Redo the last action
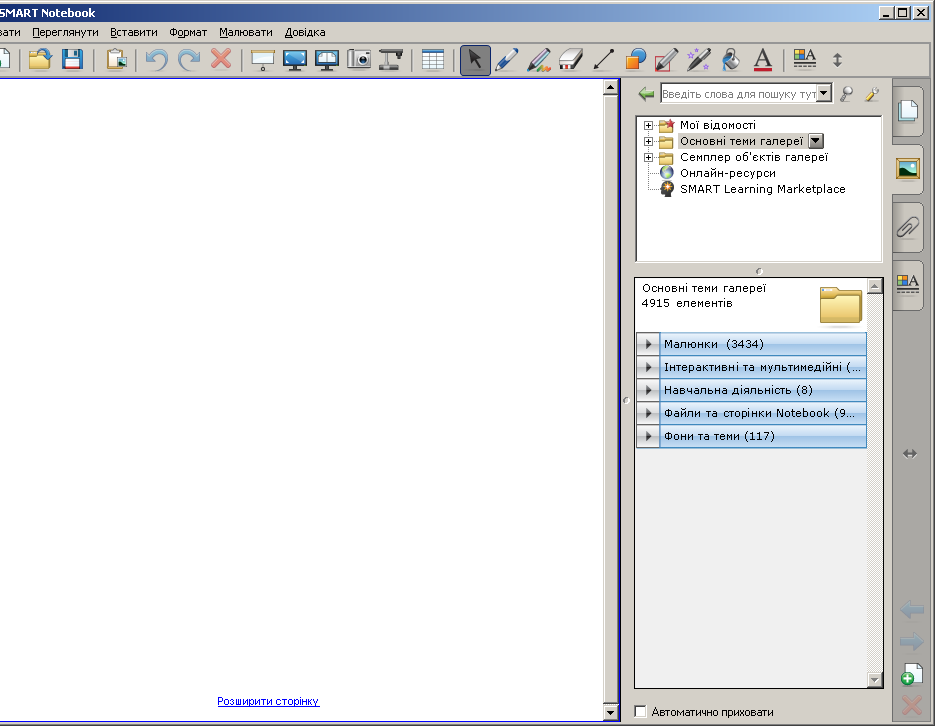This screenshot has width=935, height=726. (190, 60)
